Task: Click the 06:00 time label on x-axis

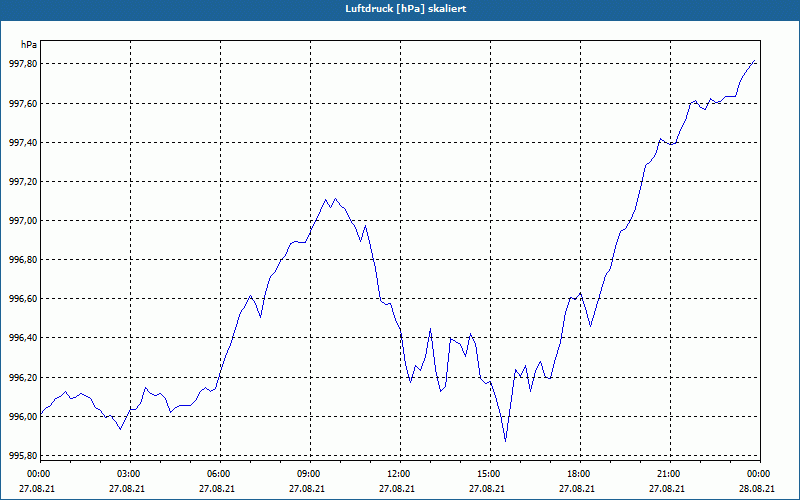Action: click(x=218, y=474)
